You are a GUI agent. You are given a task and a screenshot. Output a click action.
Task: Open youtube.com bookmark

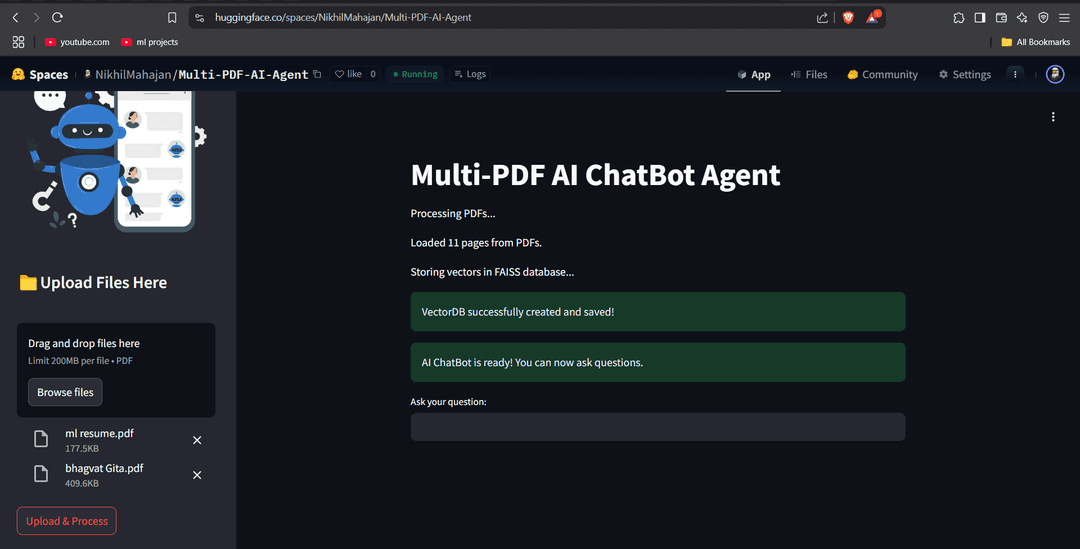pos(77,42)
